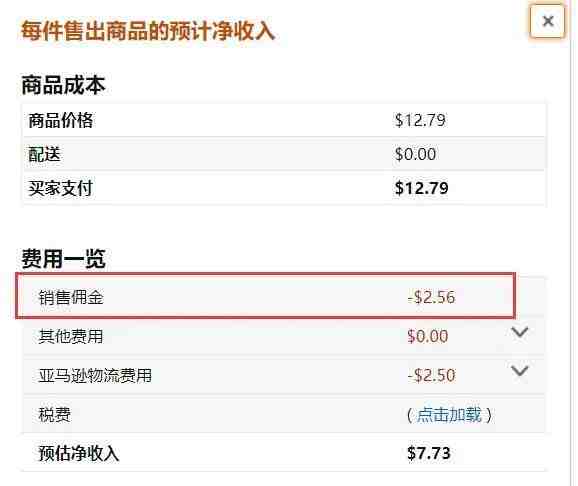Click the popup title 每件售出商品的预计净收入
This screenshot has height=486, width=578.
[148, 31]
